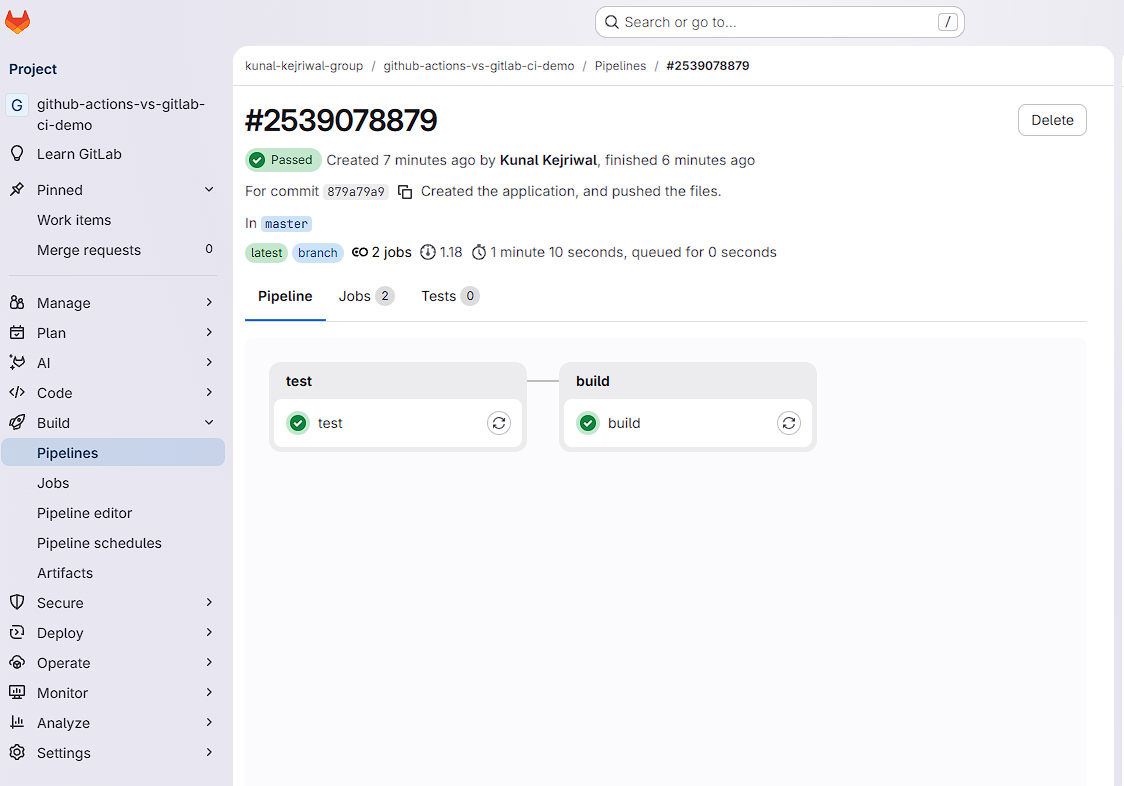Open commit 879a79a9 link

(356, 191)
